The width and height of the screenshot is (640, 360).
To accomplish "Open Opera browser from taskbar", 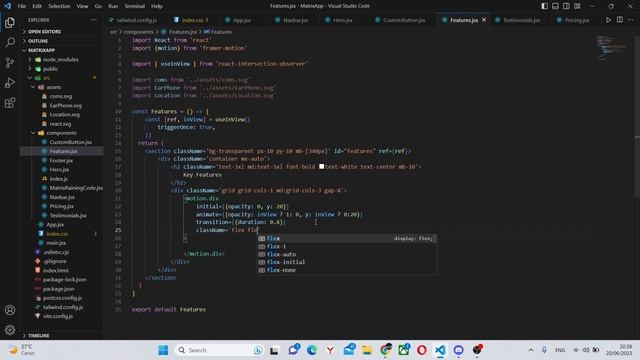I will coord(422,350).
